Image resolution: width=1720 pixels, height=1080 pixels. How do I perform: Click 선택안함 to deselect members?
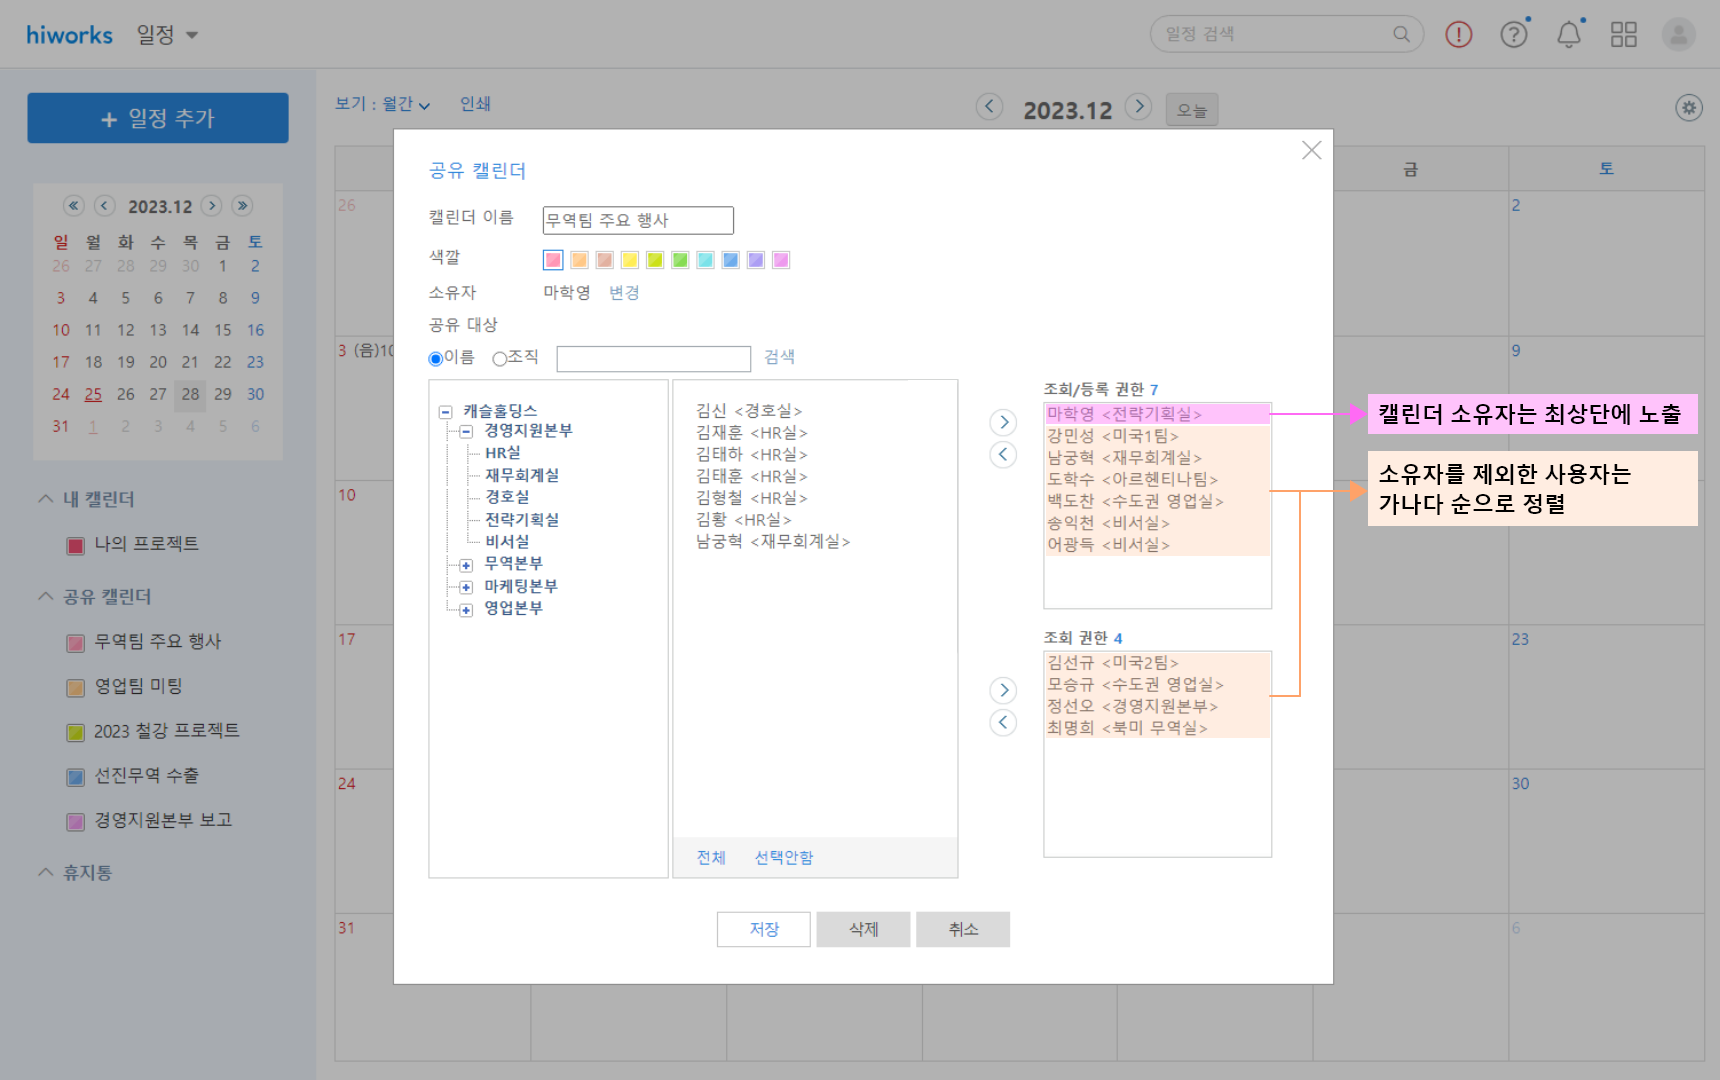pyautogui.click(x=784, y=858)
